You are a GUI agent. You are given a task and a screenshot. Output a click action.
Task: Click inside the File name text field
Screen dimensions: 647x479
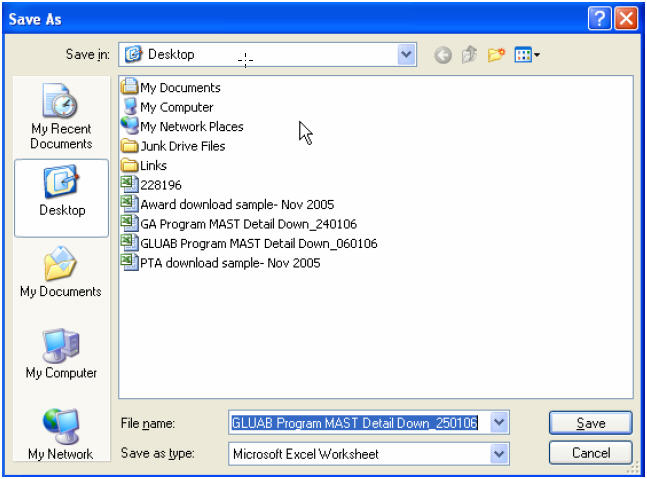point(355,423)
